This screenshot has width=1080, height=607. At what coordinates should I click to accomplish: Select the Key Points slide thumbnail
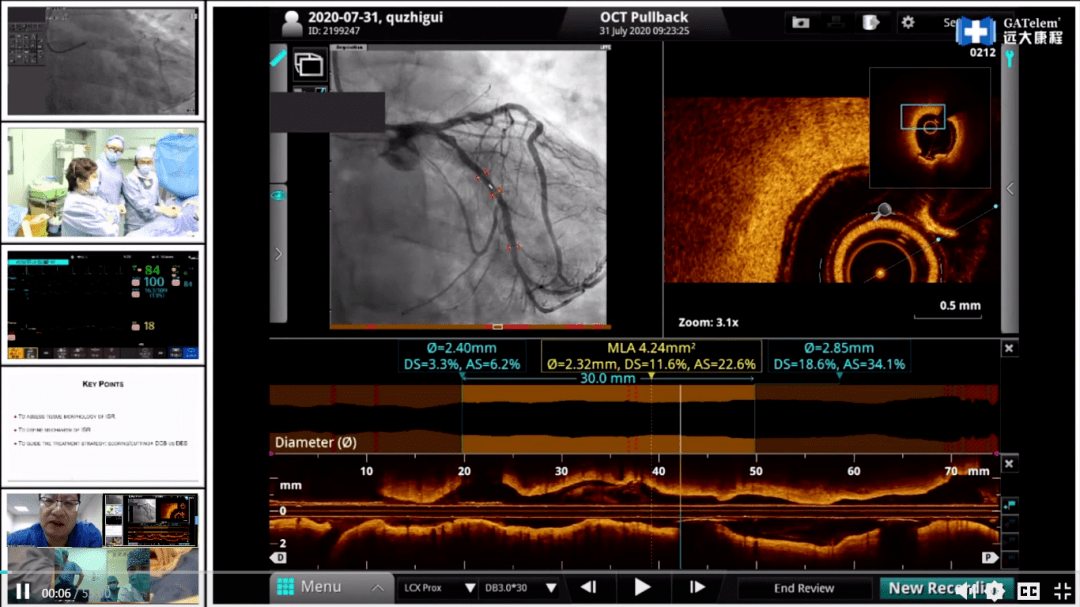[103, 426]
